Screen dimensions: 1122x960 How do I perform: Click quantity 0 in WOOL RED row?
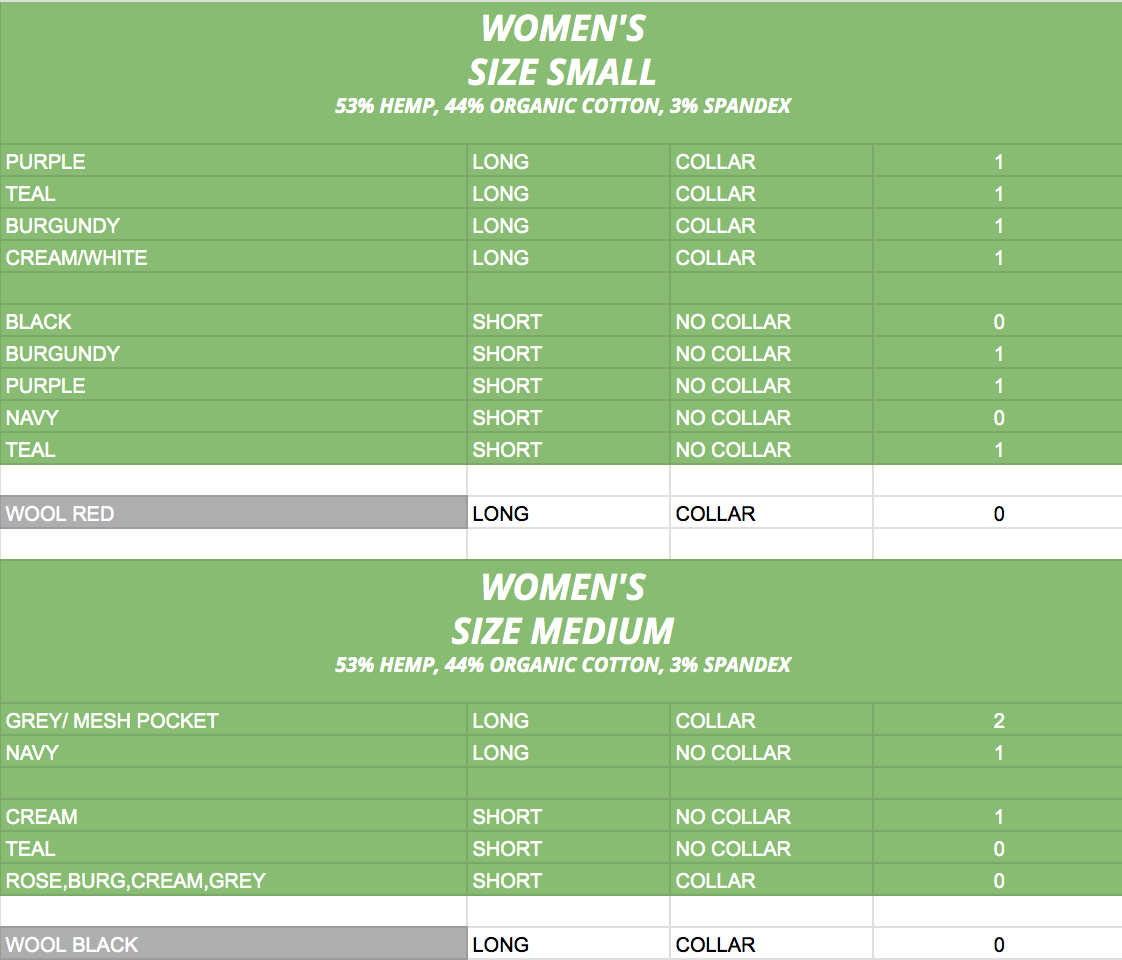pos(998,513)
